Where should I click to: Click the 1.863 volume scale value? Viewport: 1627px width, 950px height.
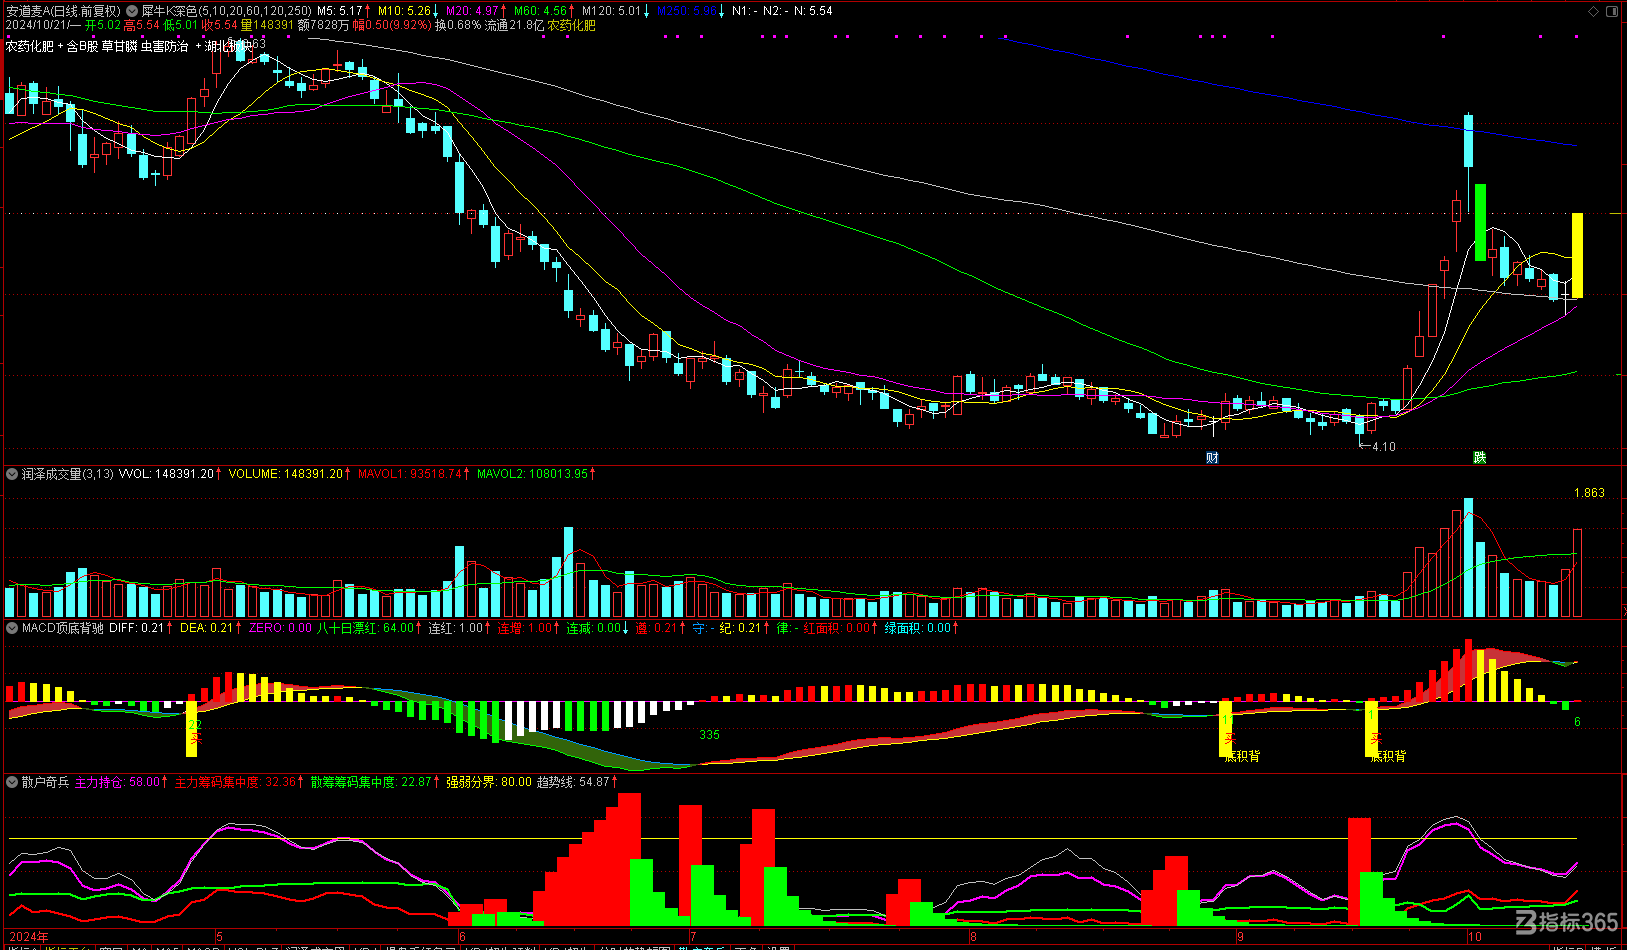pos(1589,493)
